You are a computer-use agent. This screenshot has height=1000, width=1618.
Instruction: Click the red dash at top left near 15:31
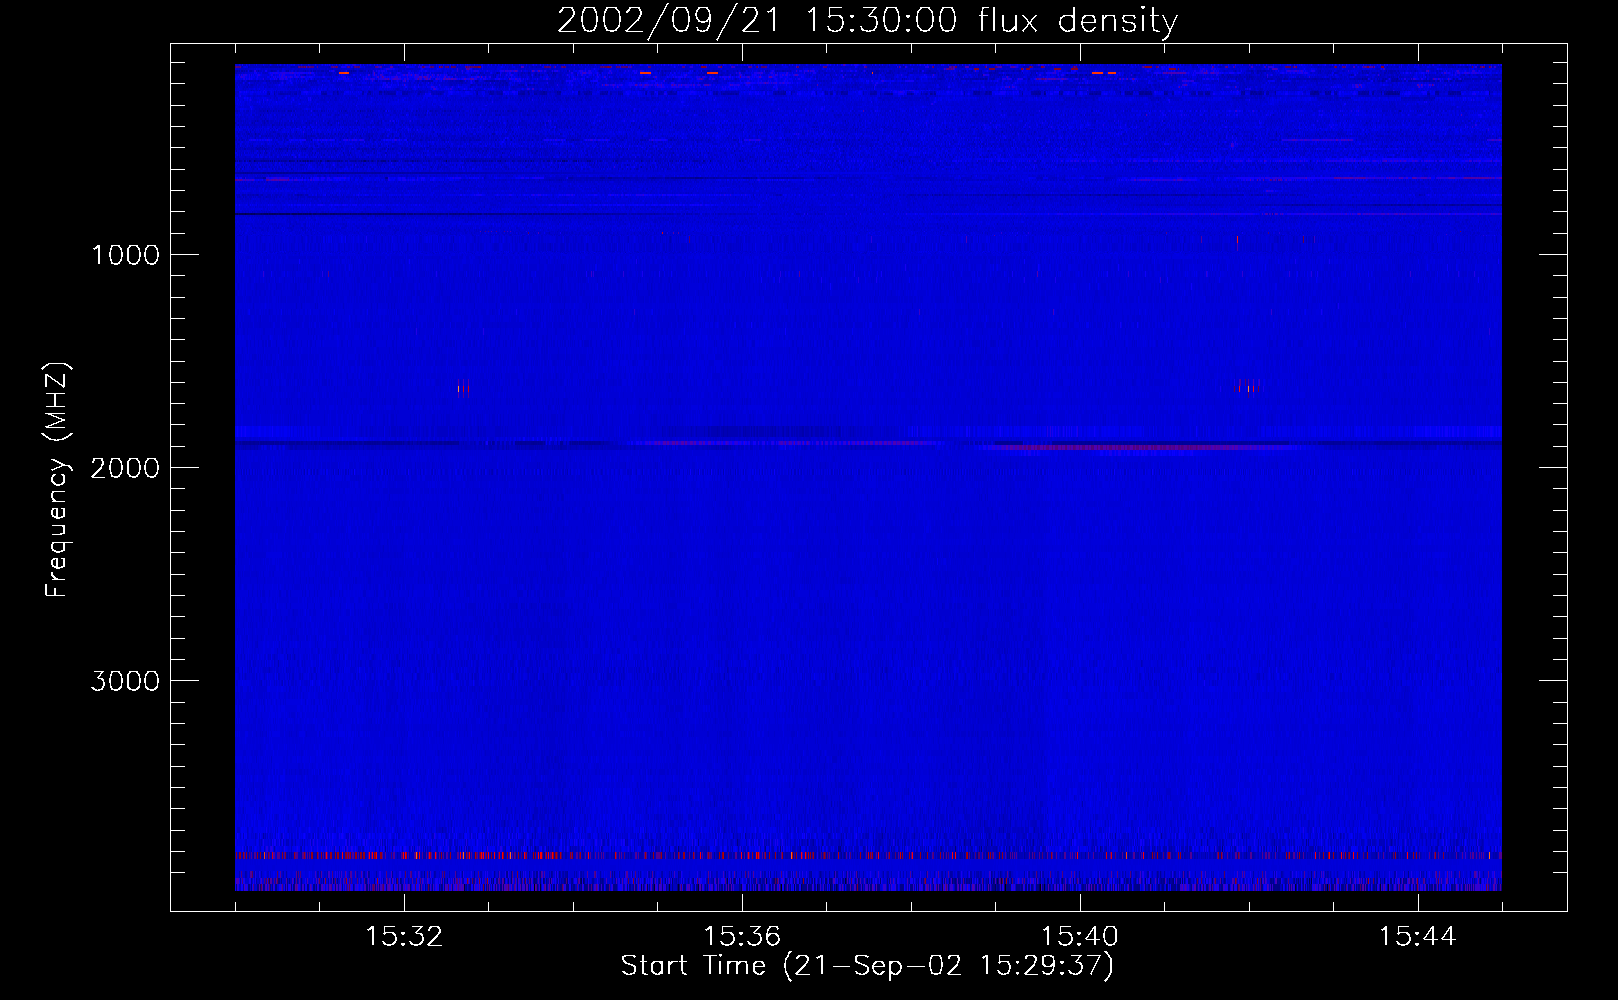344,73
